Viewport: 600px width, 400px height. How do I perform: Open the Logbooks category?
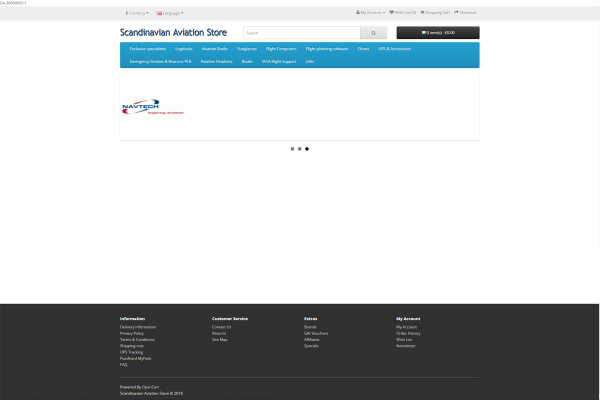pyautogui.click(x=184, y=49)
